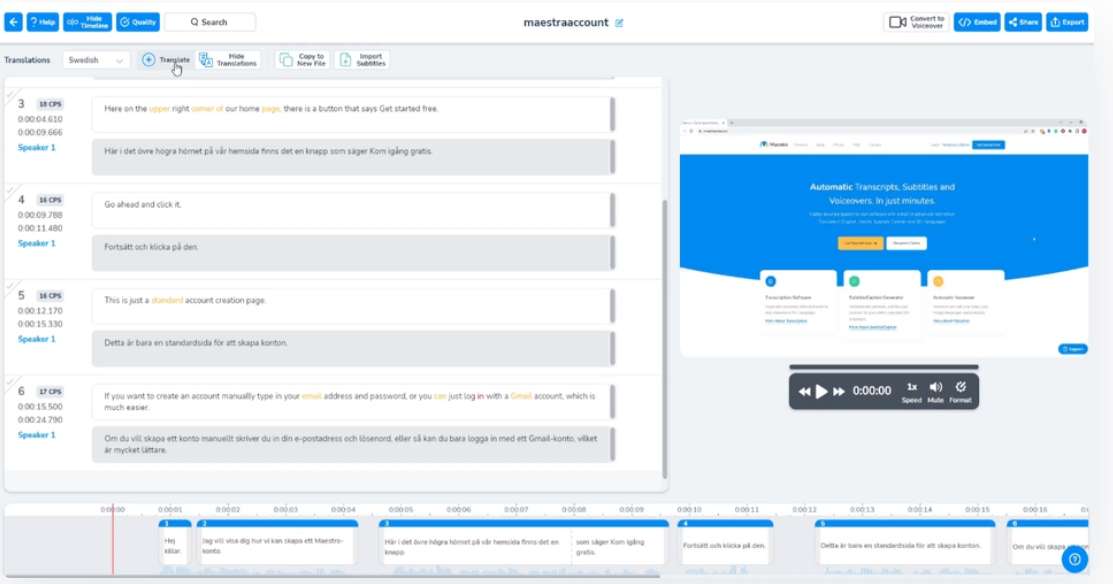The width and height of the screenshot is (1113, 584).
Task: Click the timeline horizontal scrollbar
Action: pyautogui.click(x=332, y=575)
